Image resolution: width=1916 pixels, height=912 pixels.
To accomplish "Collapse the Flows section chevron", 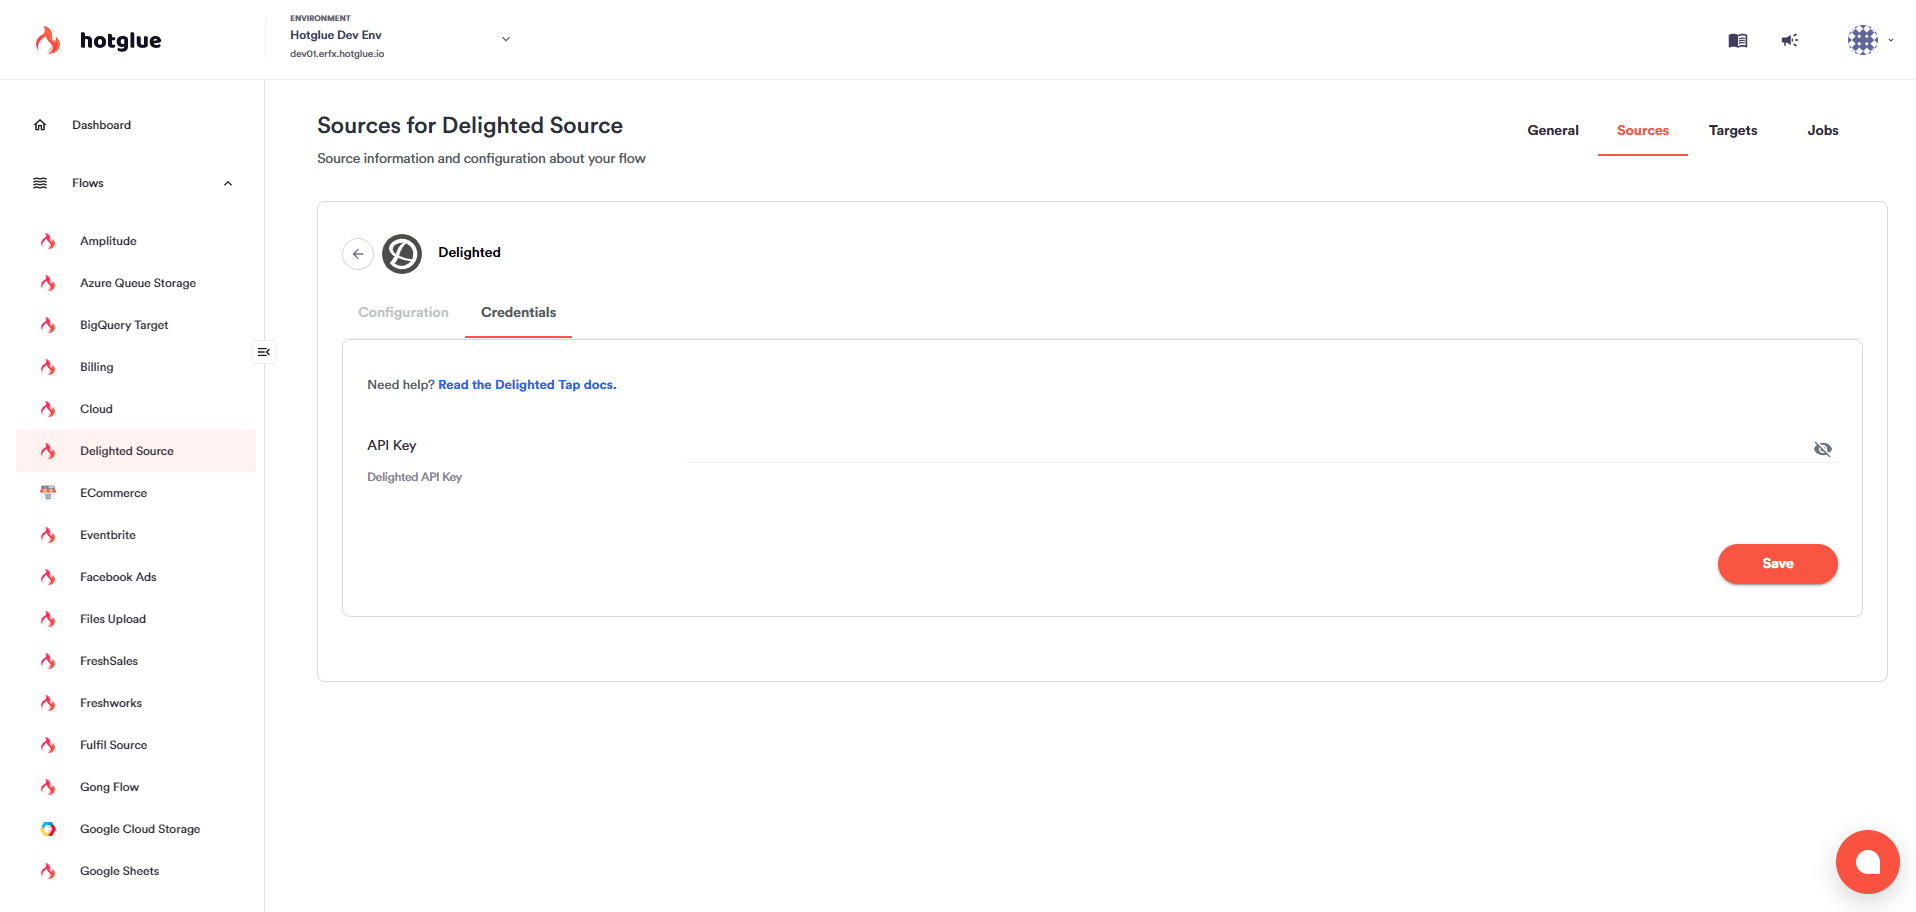I will click(x=228, y=183).
